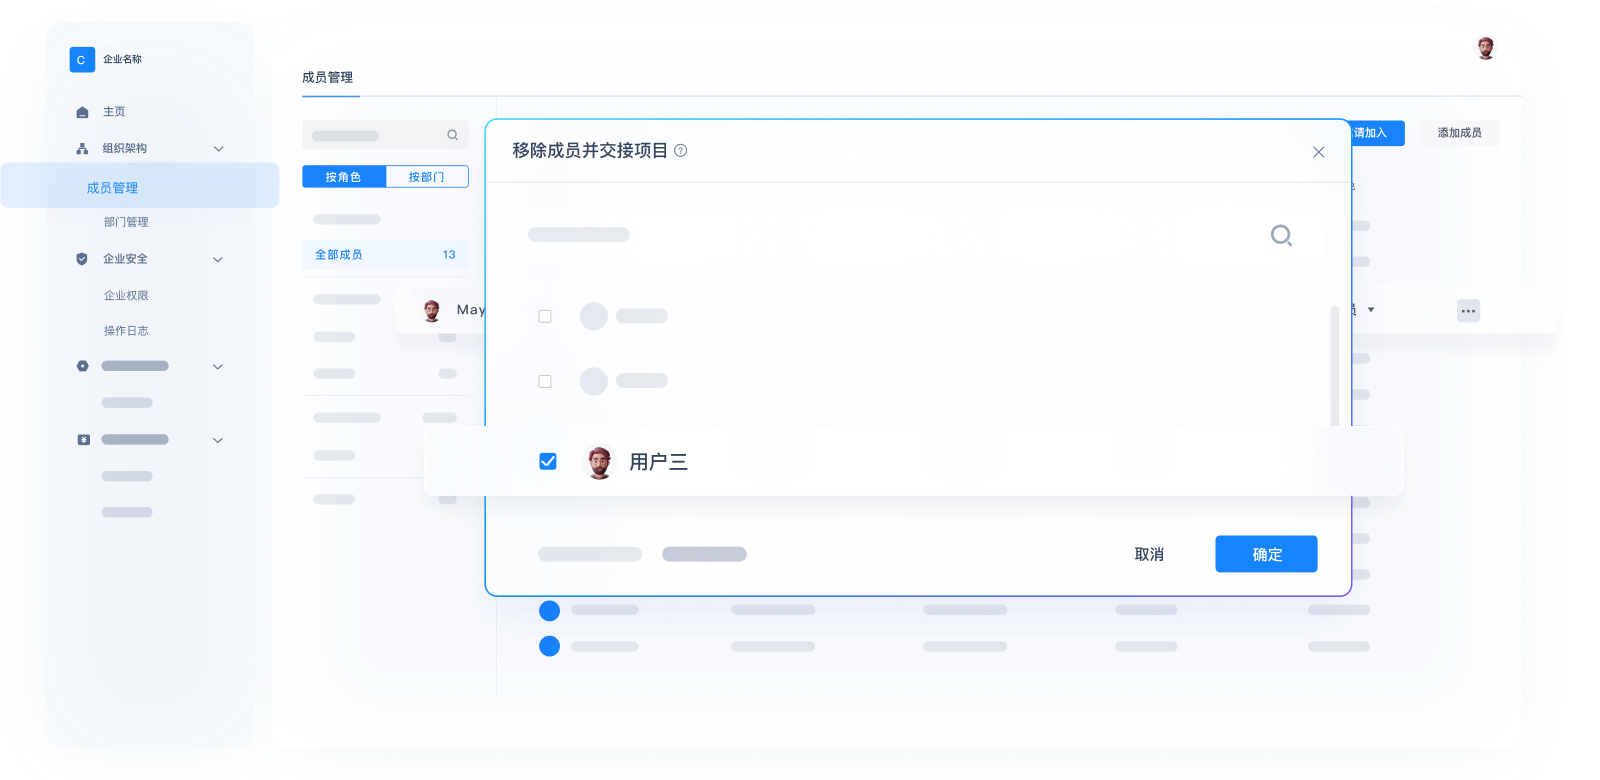Click the home icon beside 主页

coord(82,112)
